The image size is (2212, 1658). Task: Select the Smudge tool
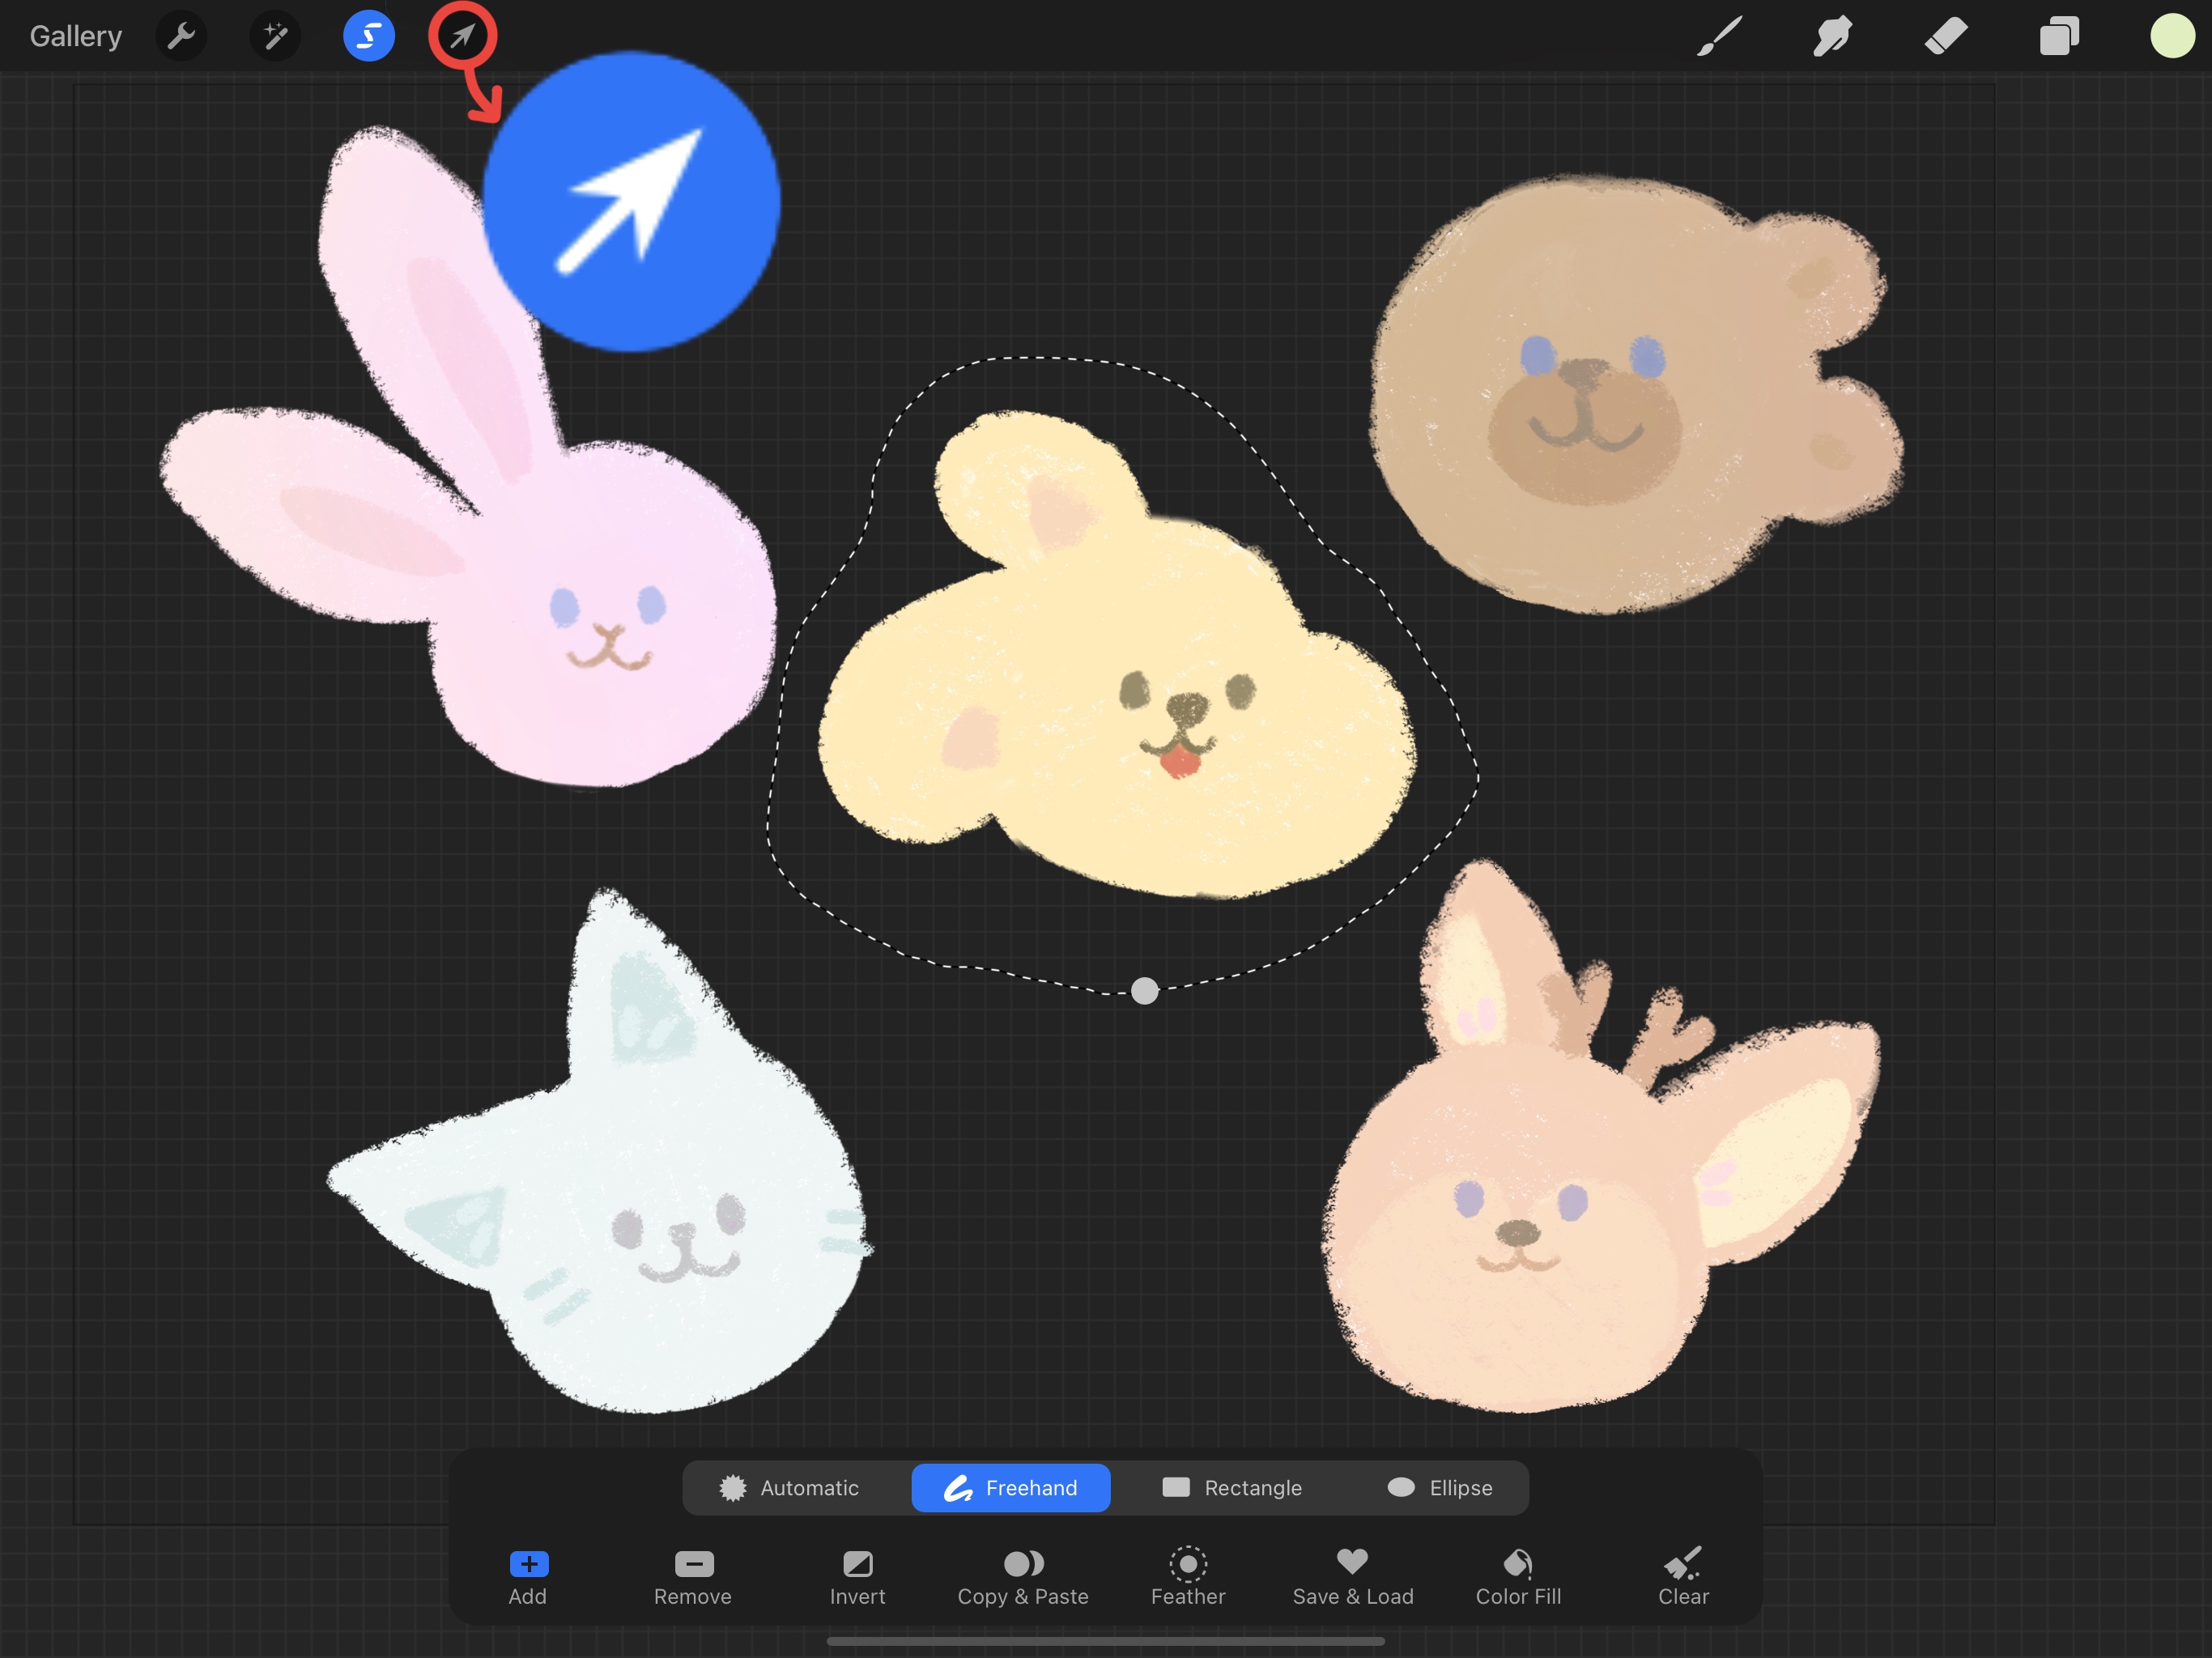tap(1832, 37)
